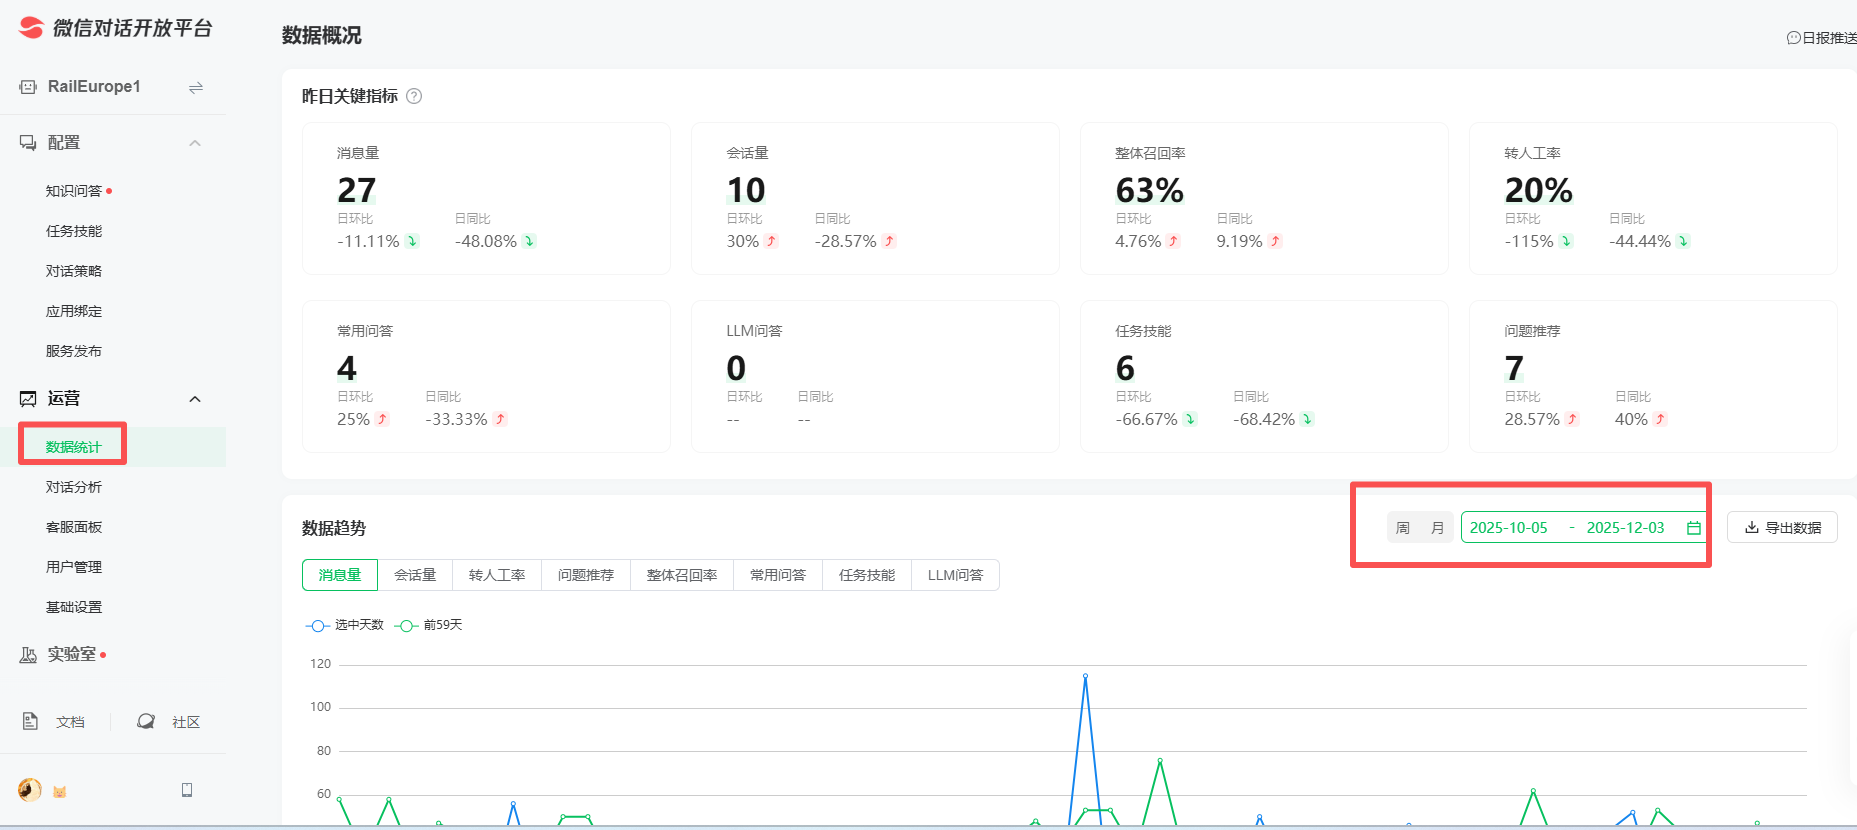Toggle the 选中天数 legend series
The height and width of the screenshot is (830, 1857).
click(x=345, y=625)
